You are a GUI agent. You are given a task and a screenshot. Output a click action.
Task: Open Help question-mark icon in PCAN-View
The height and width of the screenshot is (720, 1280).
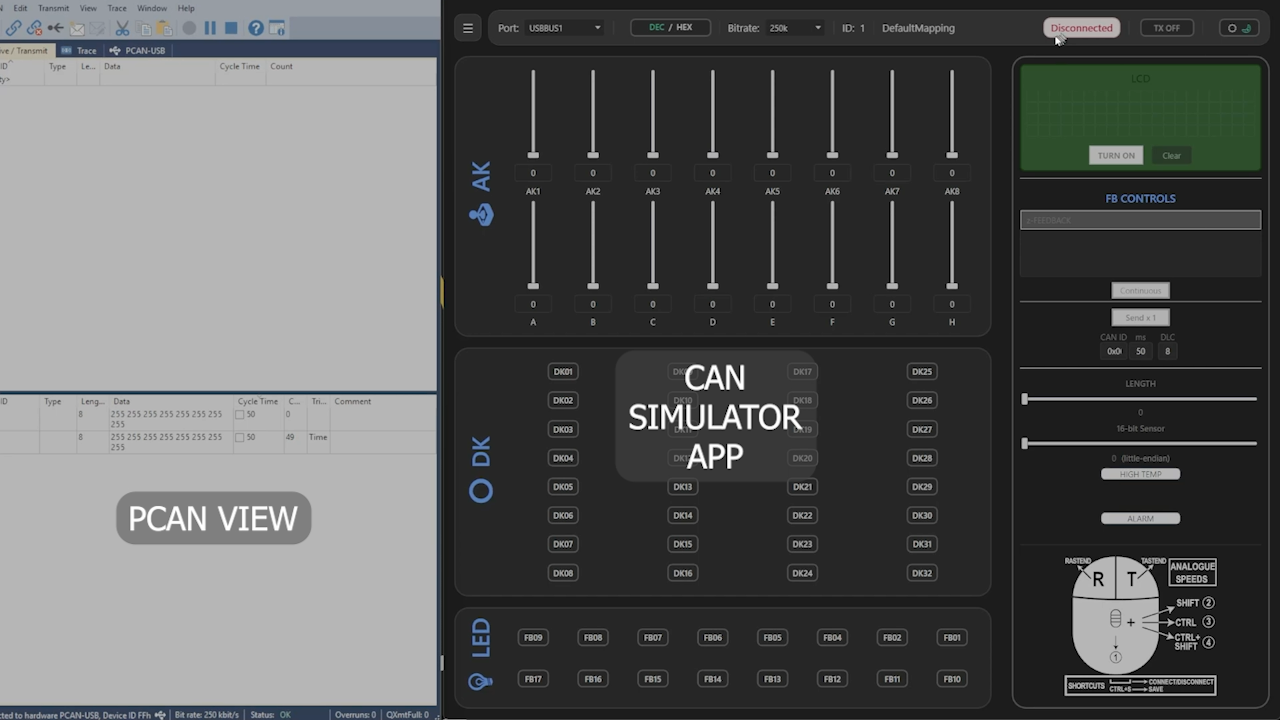click(256, 28)
